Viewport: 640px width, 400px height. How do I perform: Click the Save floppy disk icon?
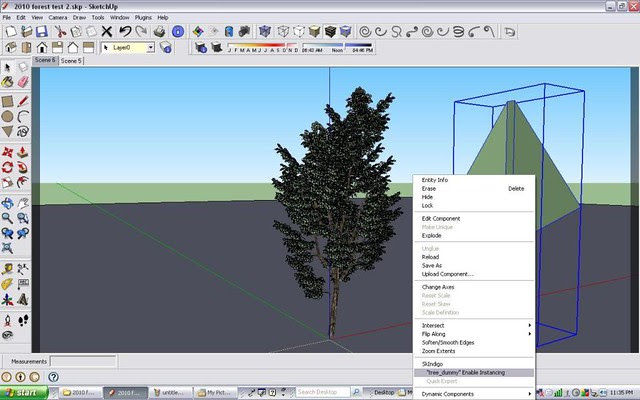tap(42, 31)
